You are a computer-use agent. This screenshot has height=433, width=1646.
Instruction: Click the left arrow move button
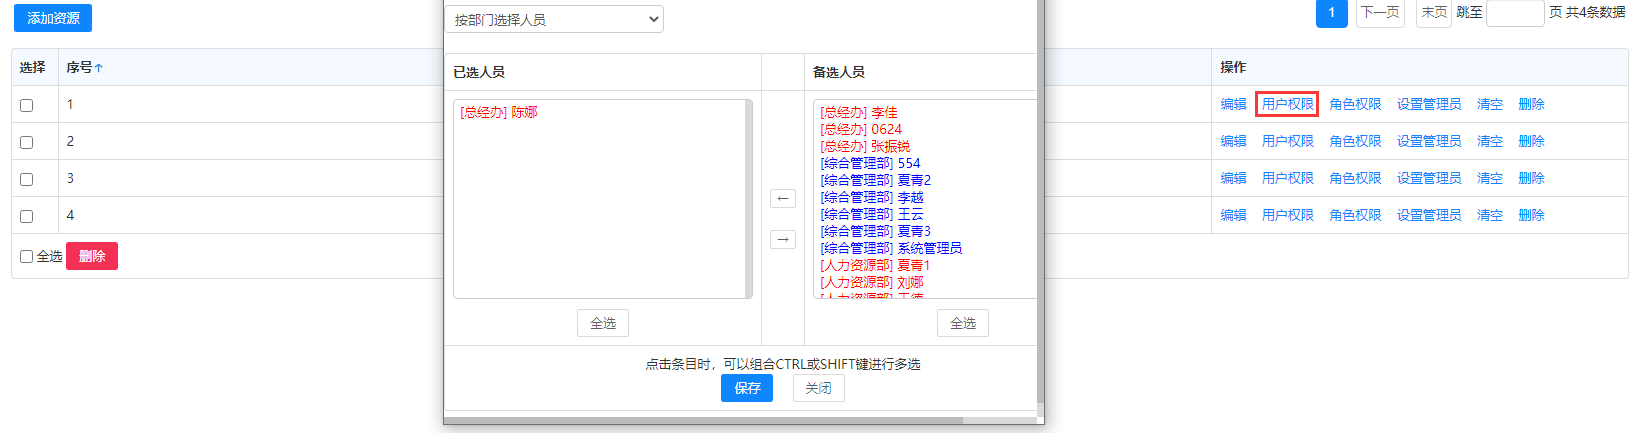pos(783,198)
